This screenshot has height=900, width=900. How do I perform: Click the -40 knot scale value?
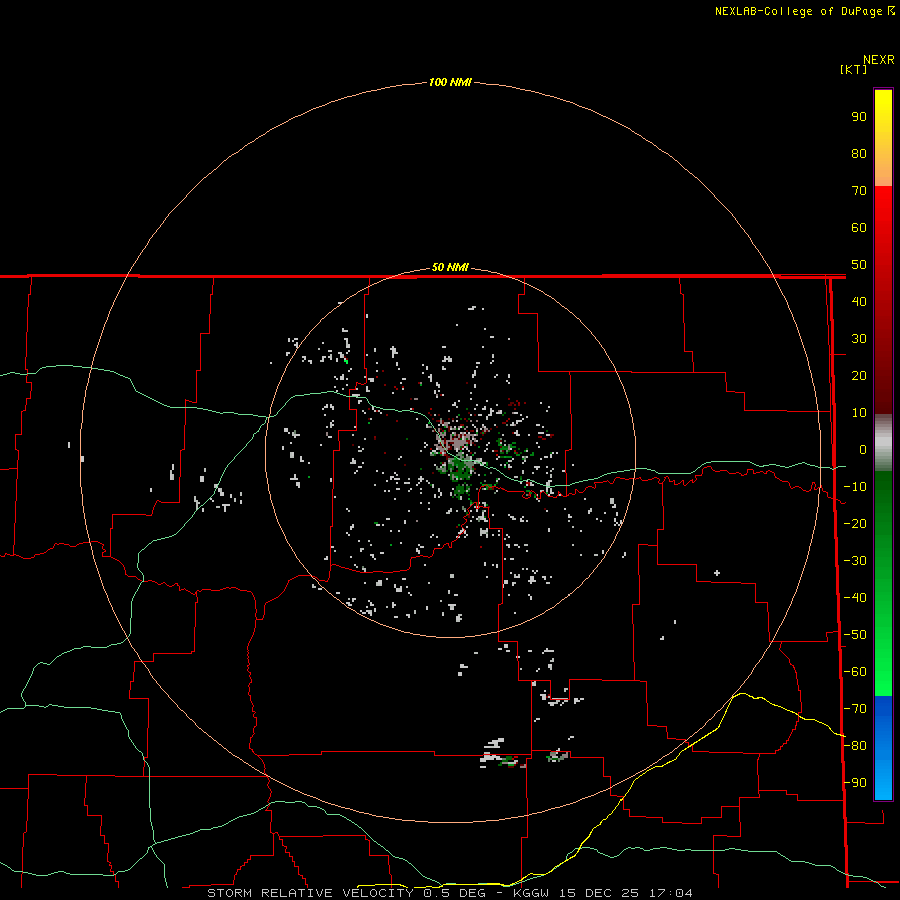(855, 598)
